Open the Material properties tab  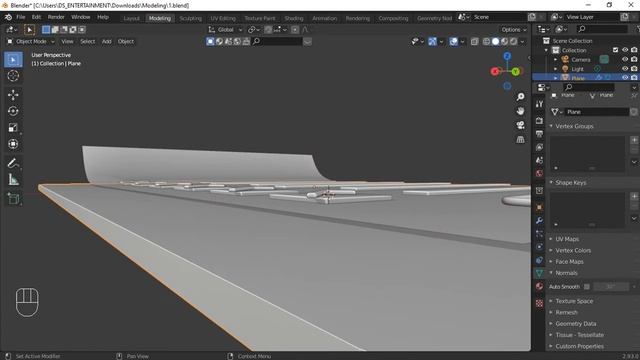[x=539, y=287]
